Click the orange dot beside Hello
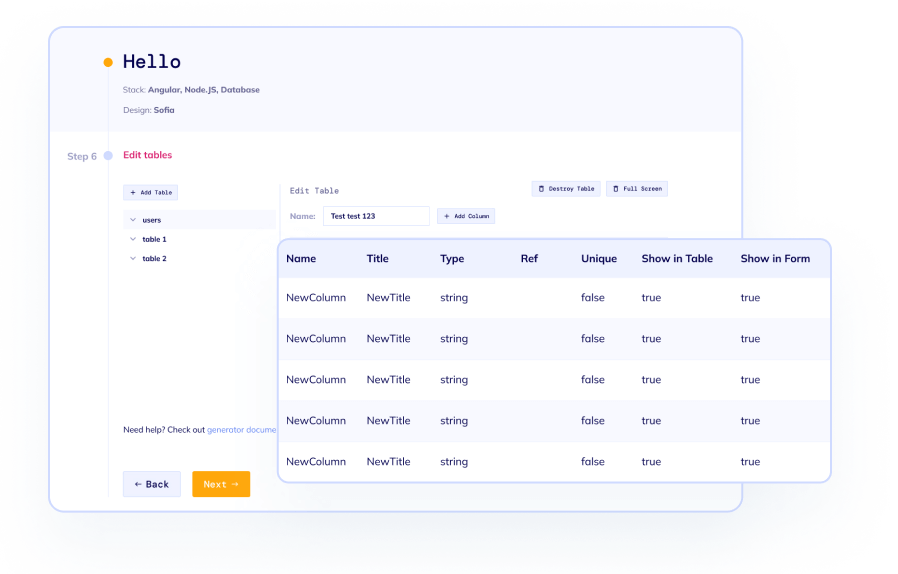The width and height of the screenshot is (898, 574). coord(108,63)
